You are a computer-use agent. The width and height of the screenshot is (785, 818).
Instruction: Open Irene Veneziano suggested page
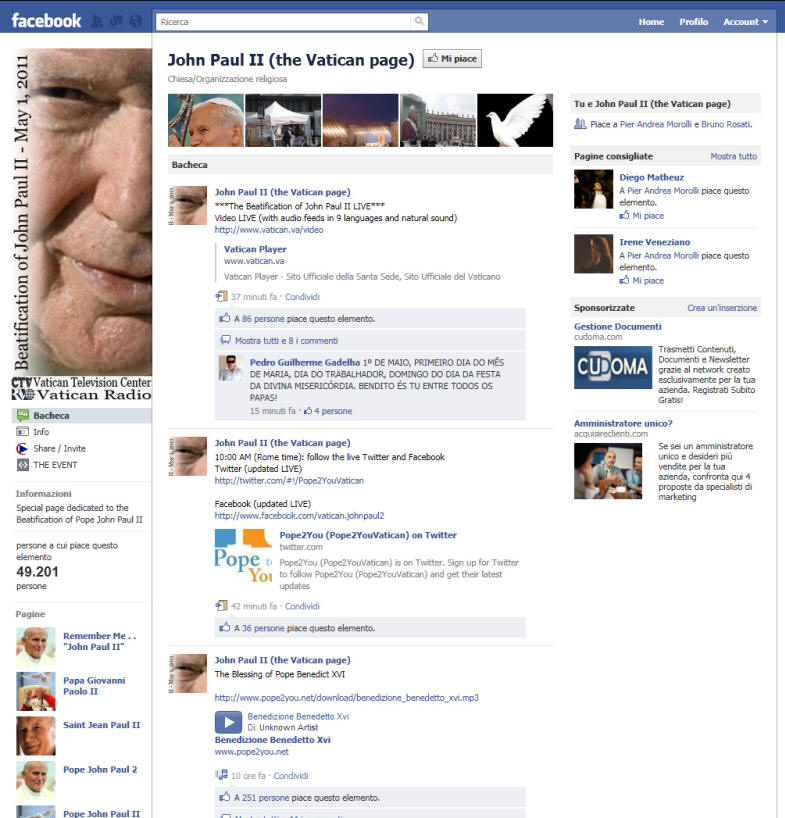655,242
